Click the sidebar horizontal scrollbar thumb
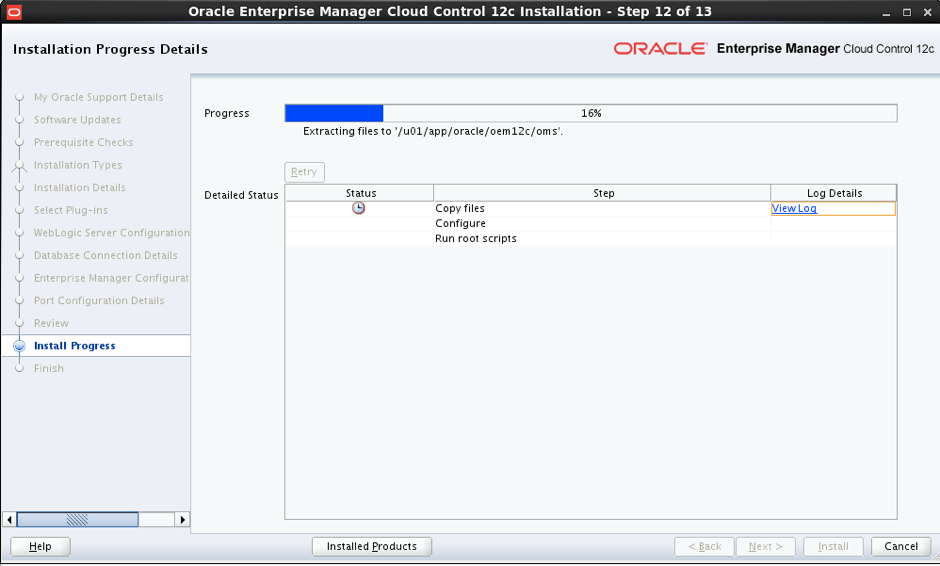Viewport: 940px width, 566px height. [77, 519]
